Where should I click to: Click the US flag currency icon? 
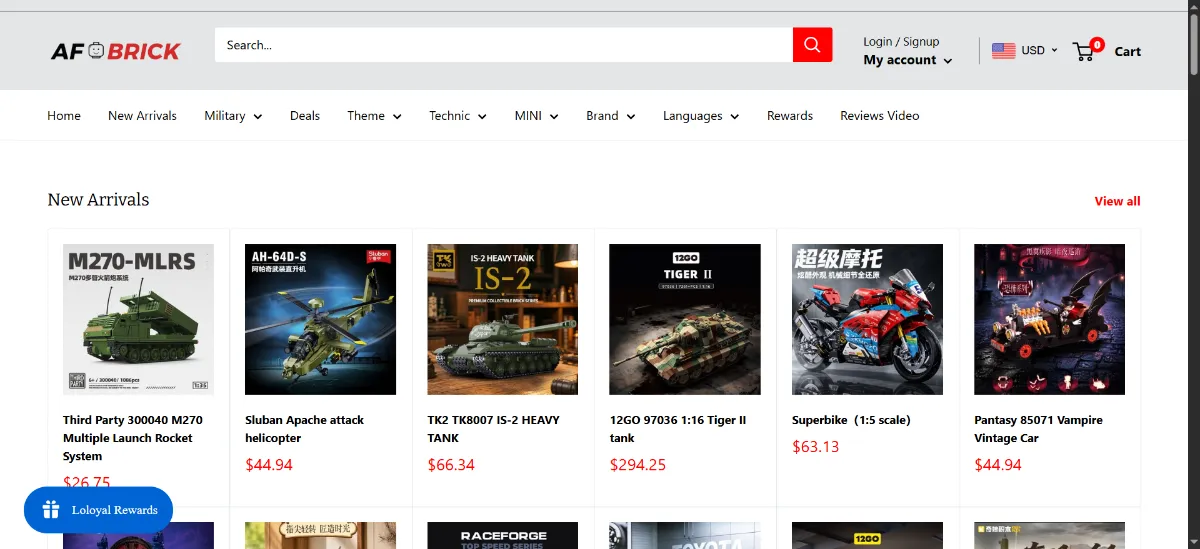pyautogui.click(x=1003, y=50)
